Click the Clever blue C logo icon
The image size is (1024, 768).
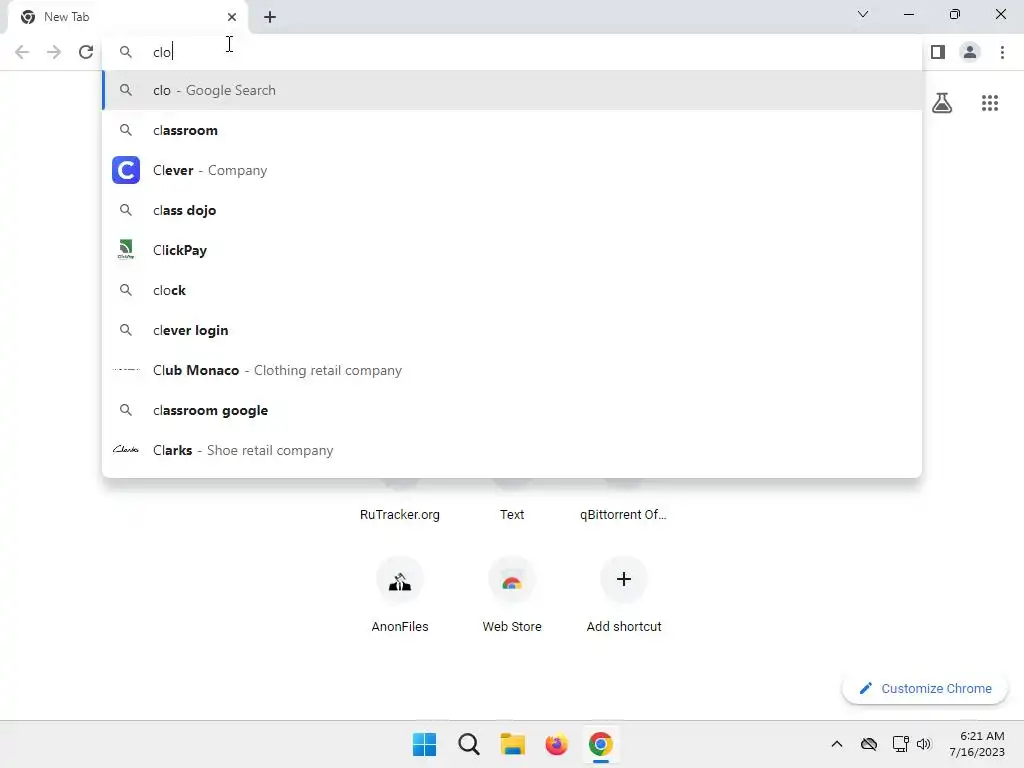(x=126, y=170)
